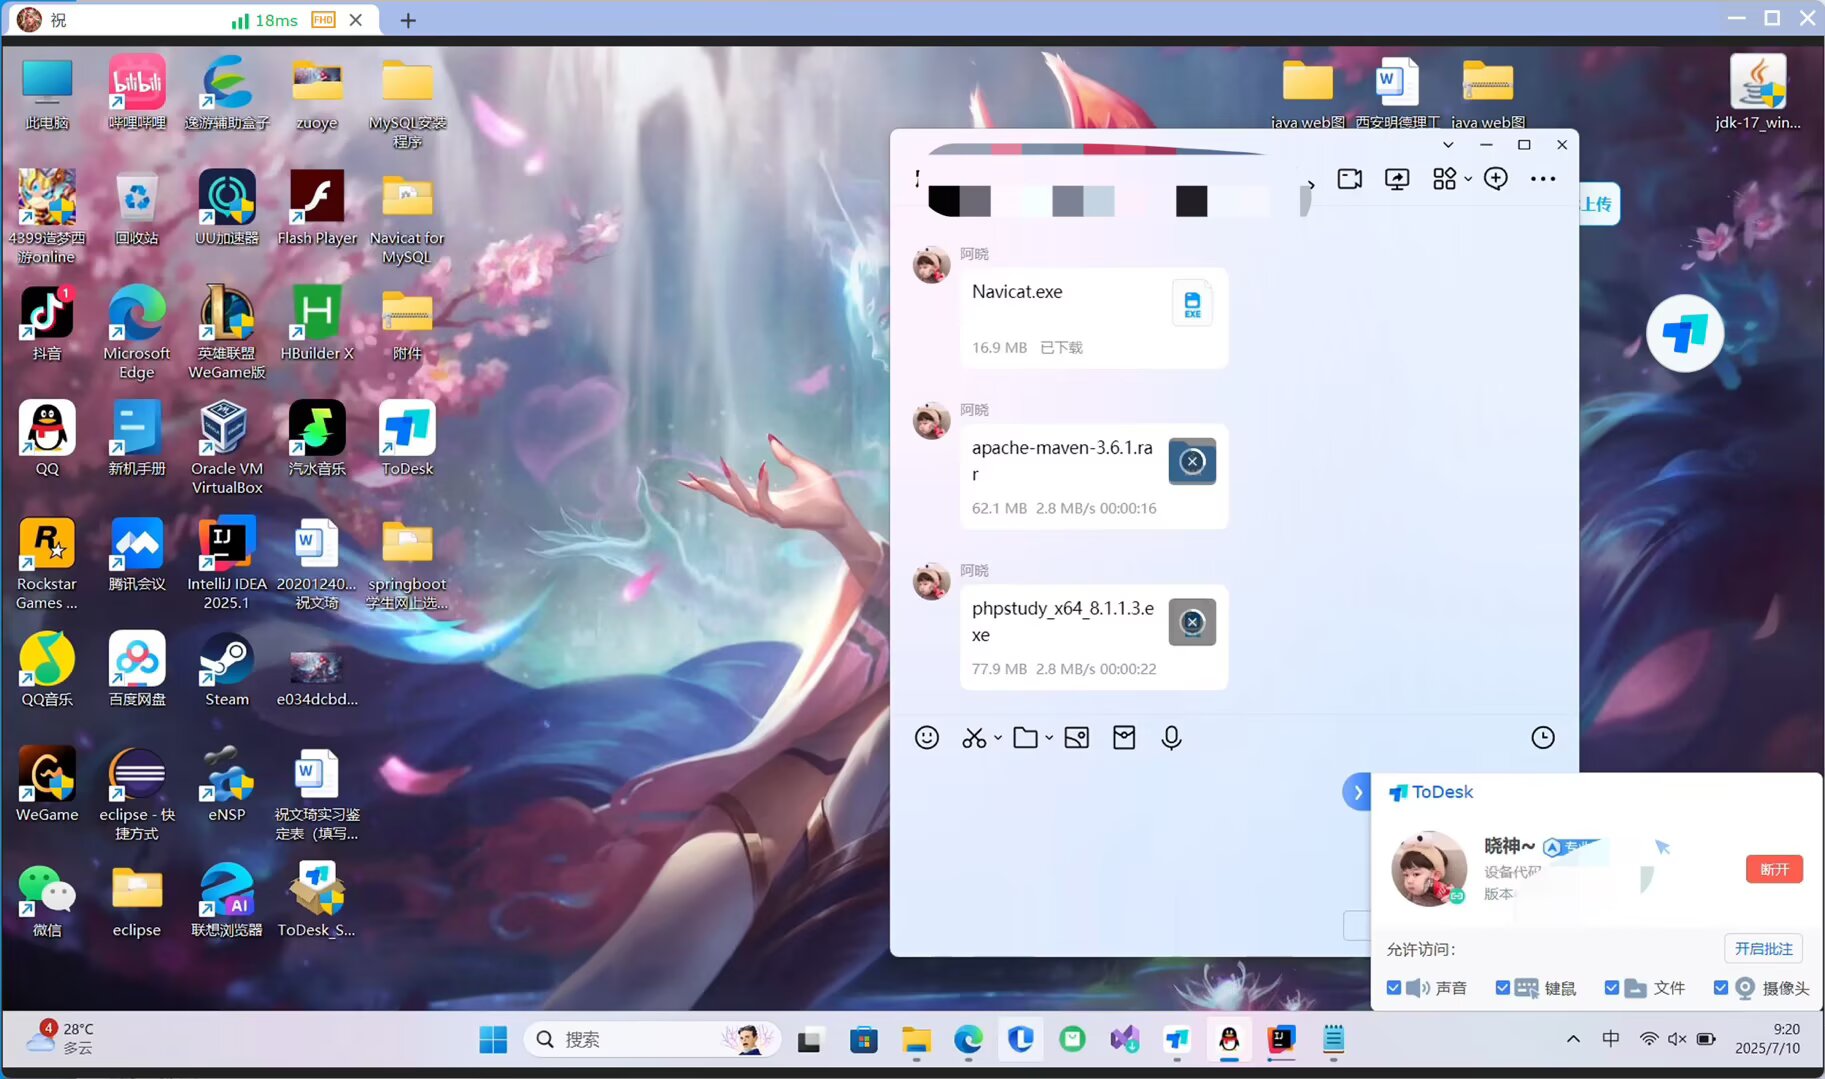This screenshot has width=1825, height=1079.
Task: Click the add member plus circle icon
Action: click(x=1496, y=179)
